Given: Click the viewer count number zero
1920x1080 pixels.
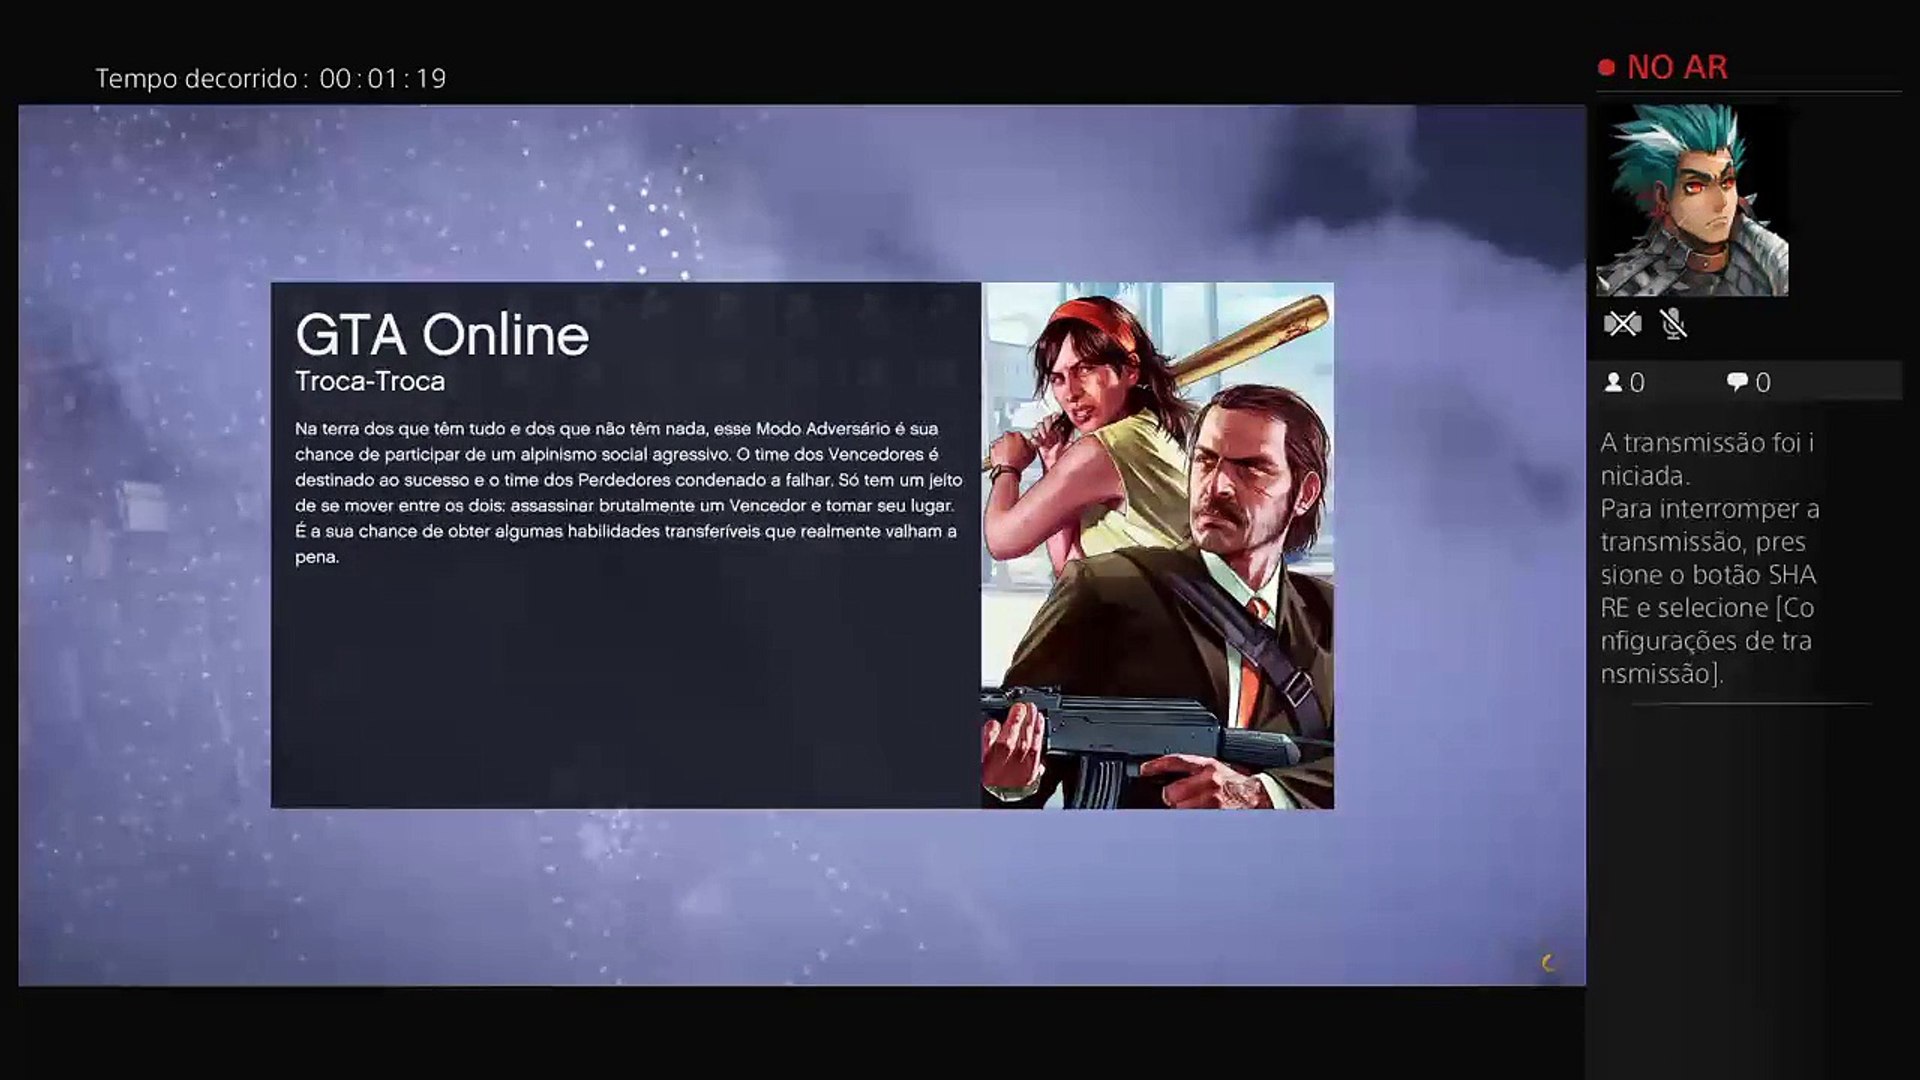Looking at the screenshot, I should (x=1637, y=383).
